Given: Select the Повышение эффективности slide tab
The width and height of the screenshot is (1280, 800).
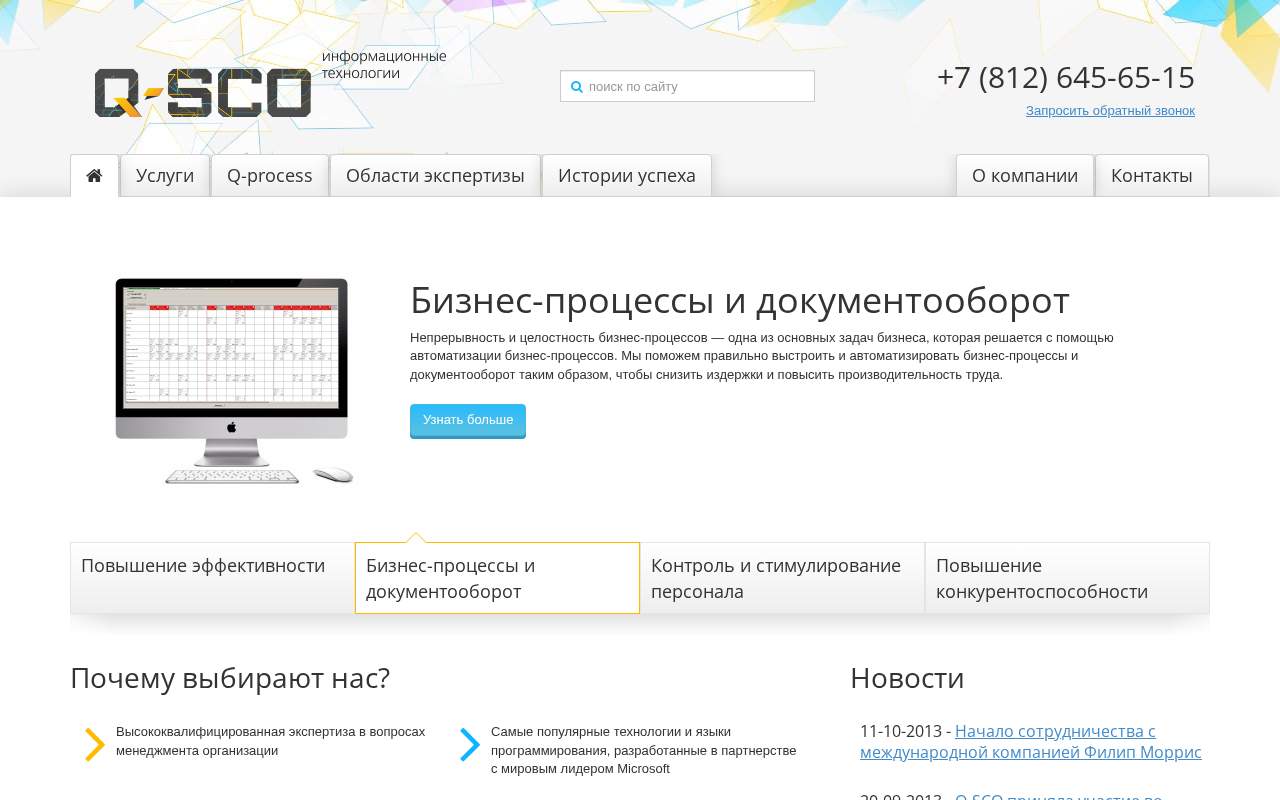Looking at the screenshot, I should (x=212, y=578).
